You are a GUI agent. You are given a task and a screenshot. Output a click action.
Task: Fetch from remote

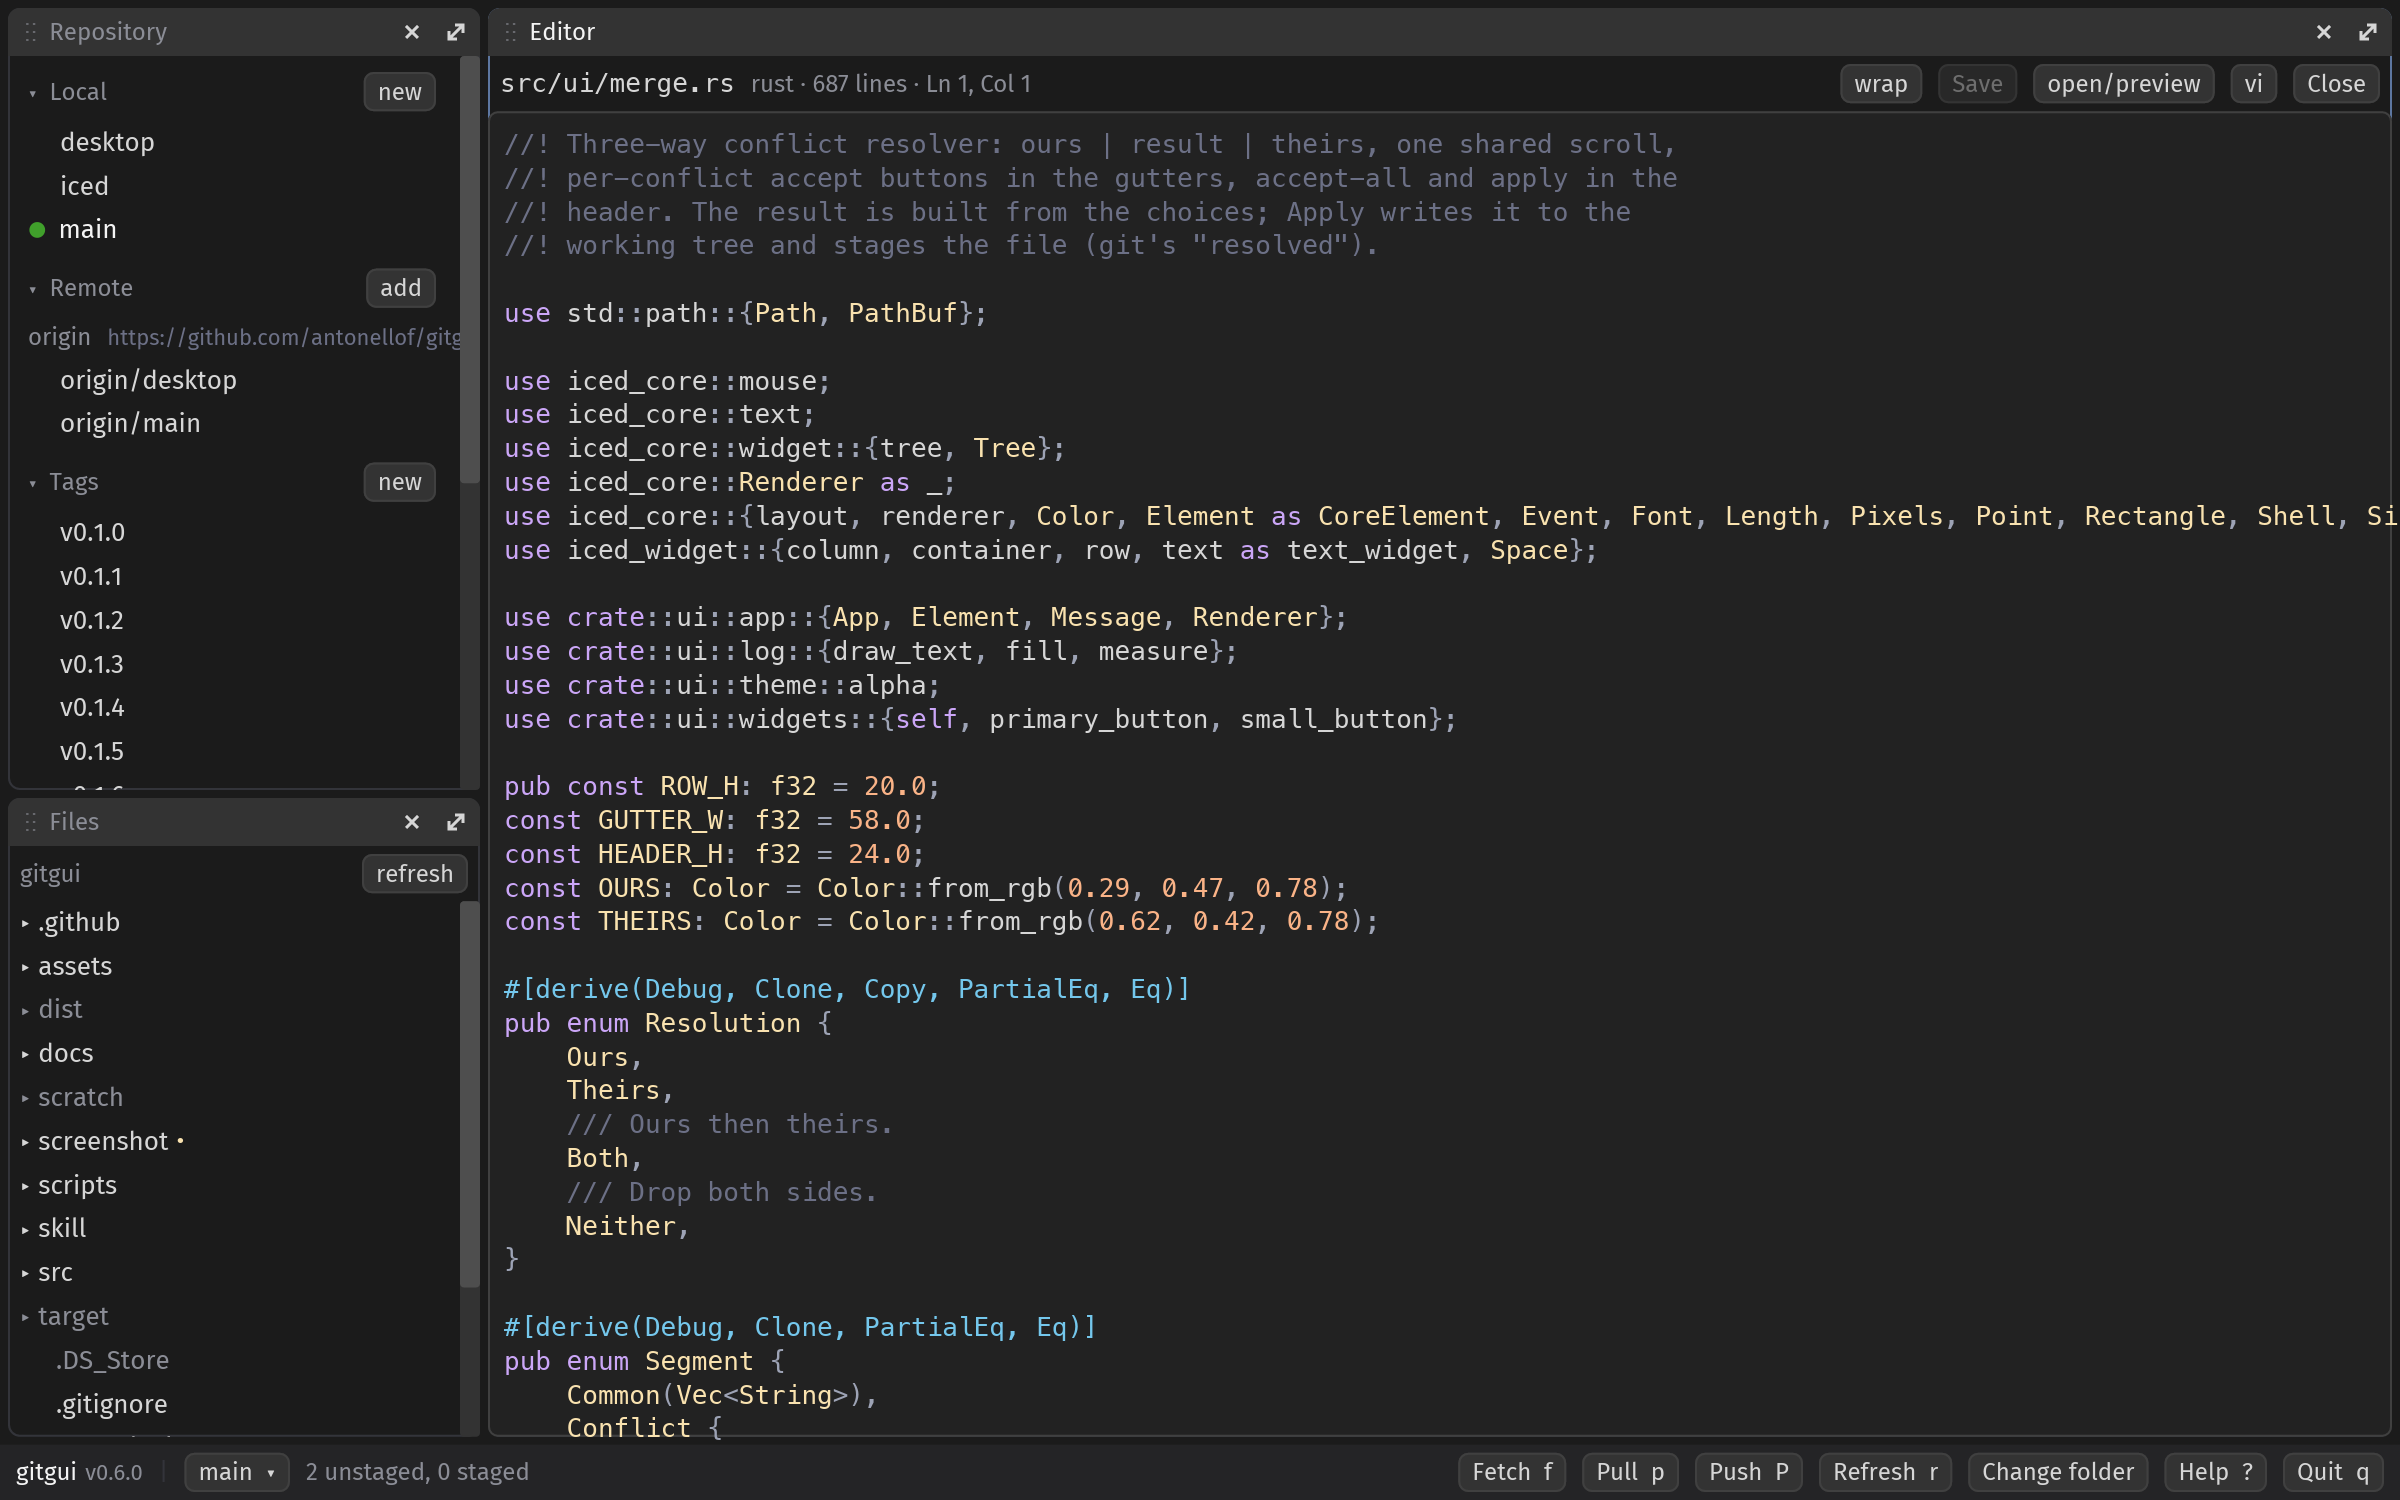[1512, 1472]
